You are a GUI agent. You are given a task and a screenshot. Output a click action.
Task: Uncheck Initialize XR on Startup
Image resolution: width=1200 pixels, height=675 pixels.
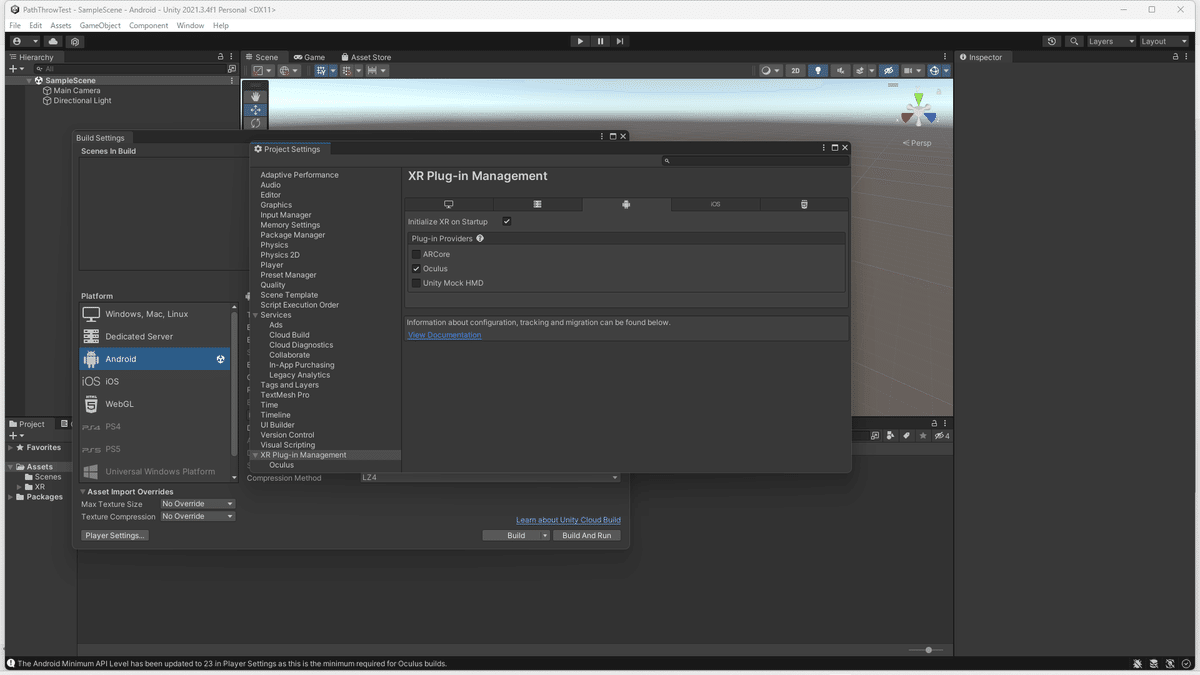[507, 222]
